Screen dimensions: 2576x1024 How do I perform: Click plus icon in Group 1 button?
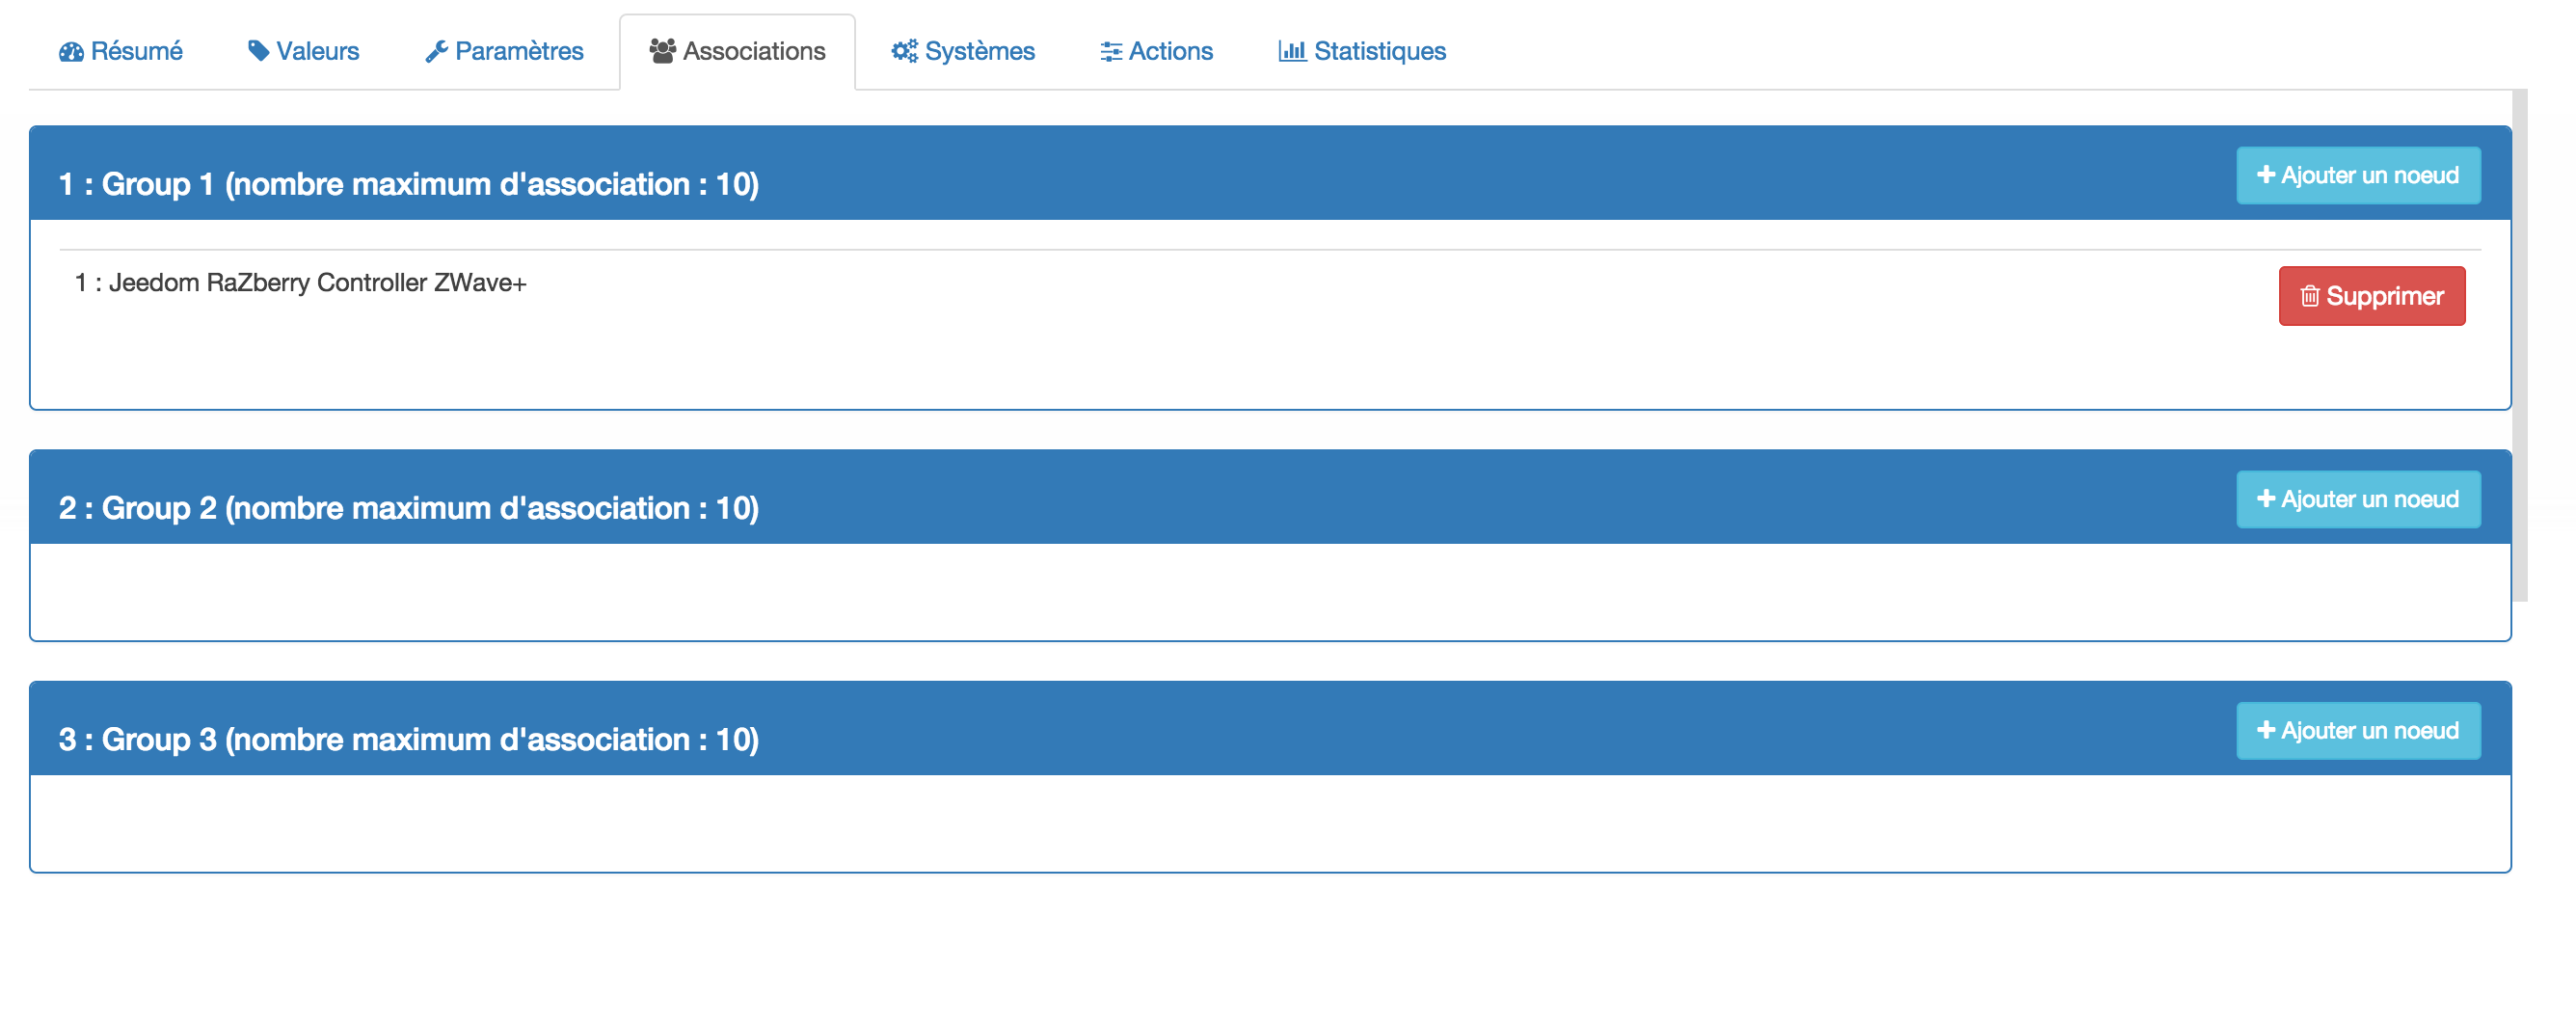2266,175
